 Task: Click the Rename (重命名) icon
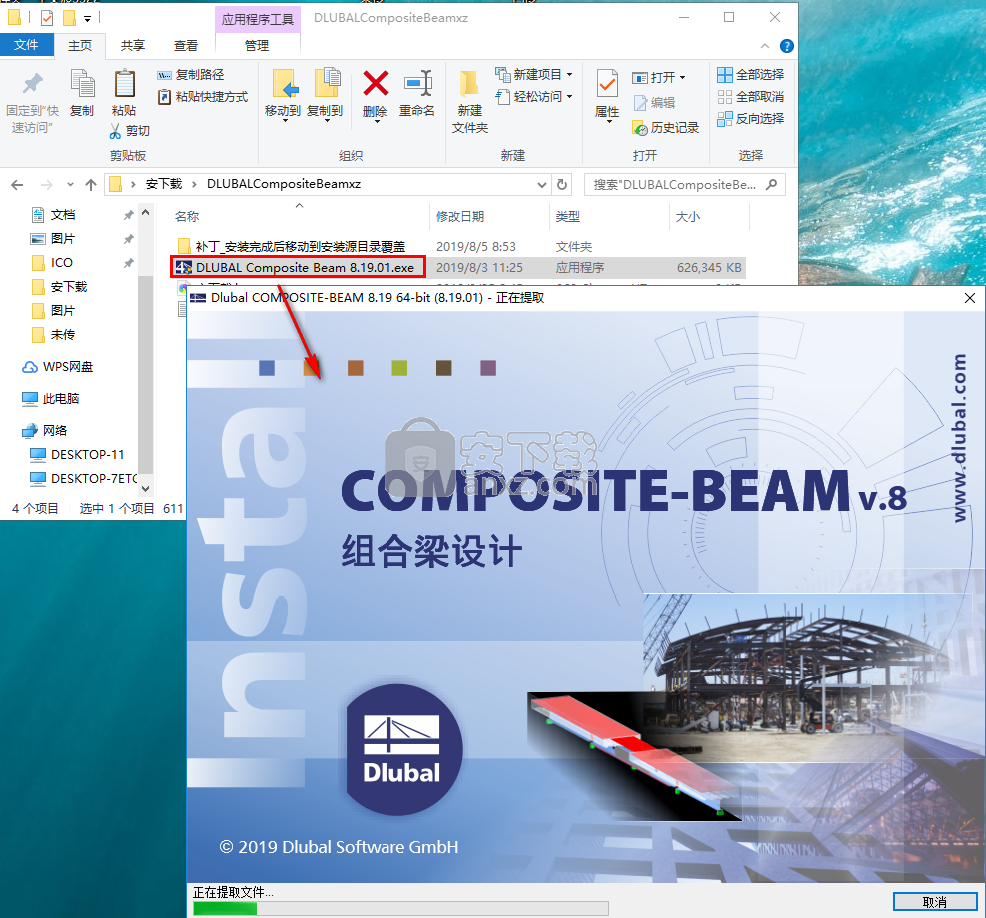(x=418, y=84)
